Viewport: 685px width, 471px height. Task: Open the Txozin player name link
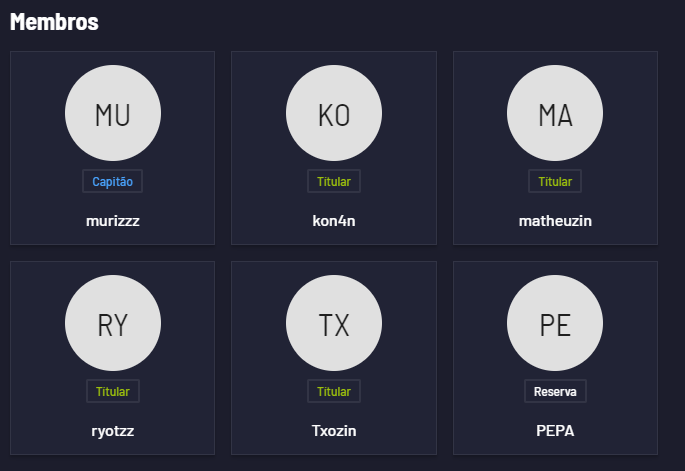[x=334, y=431]
